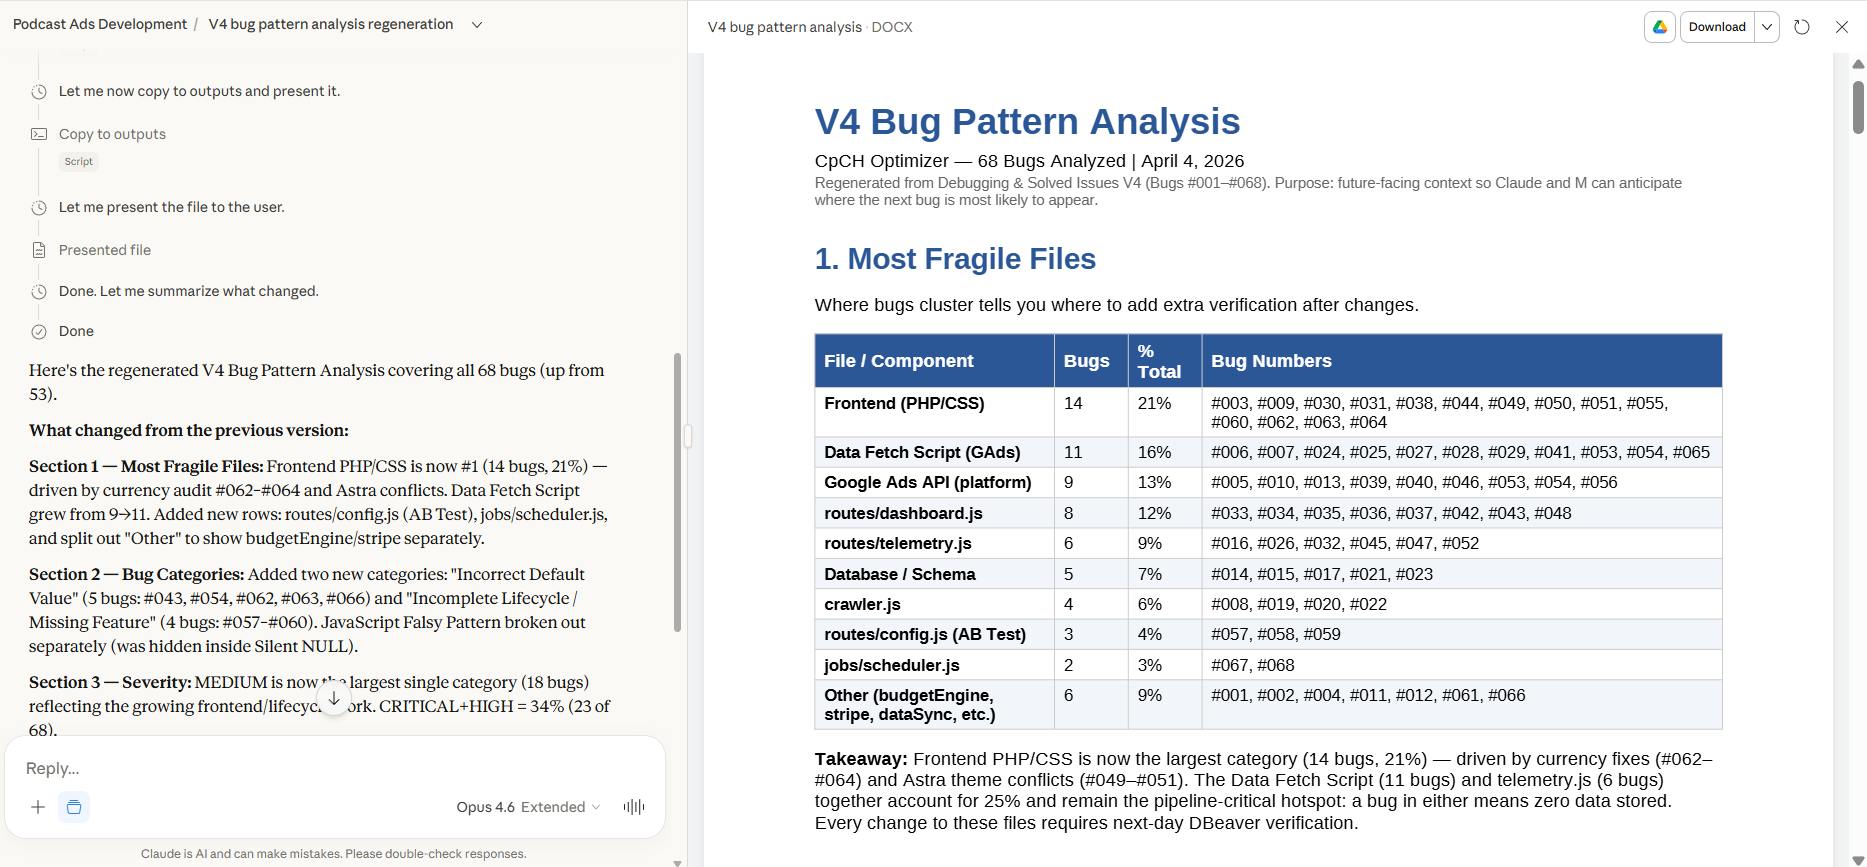Image resolution: width=1867 pixels, height=867 pixels.
Task: Open the Opus 4.6 Extended model selector
Action: [528, 807]
